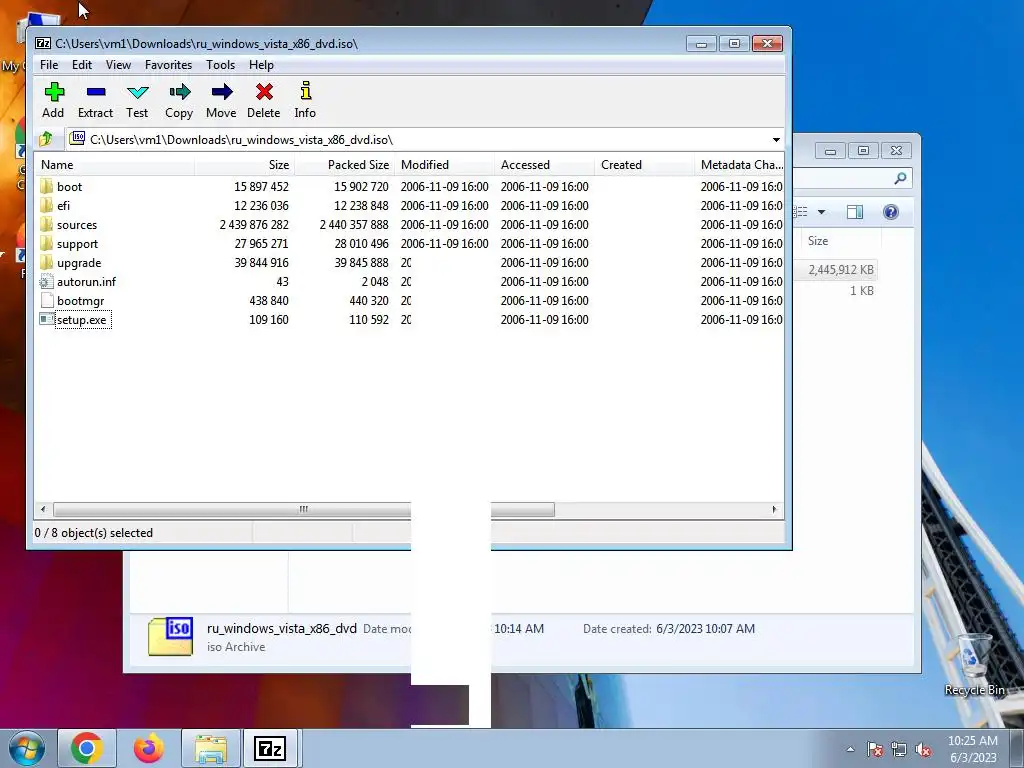Click the 1 KB entry in Explorer
The height and width of the screenshot is (768, 1024).
(861, 291)
